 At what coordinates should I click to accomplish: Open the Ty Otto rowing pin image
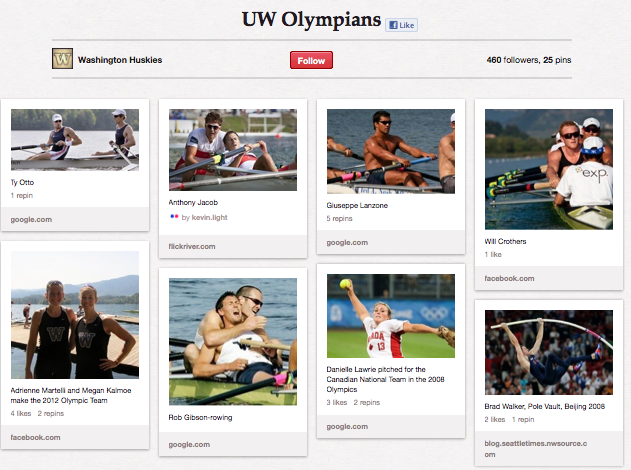pyautogui.click(x=75, y=140)
